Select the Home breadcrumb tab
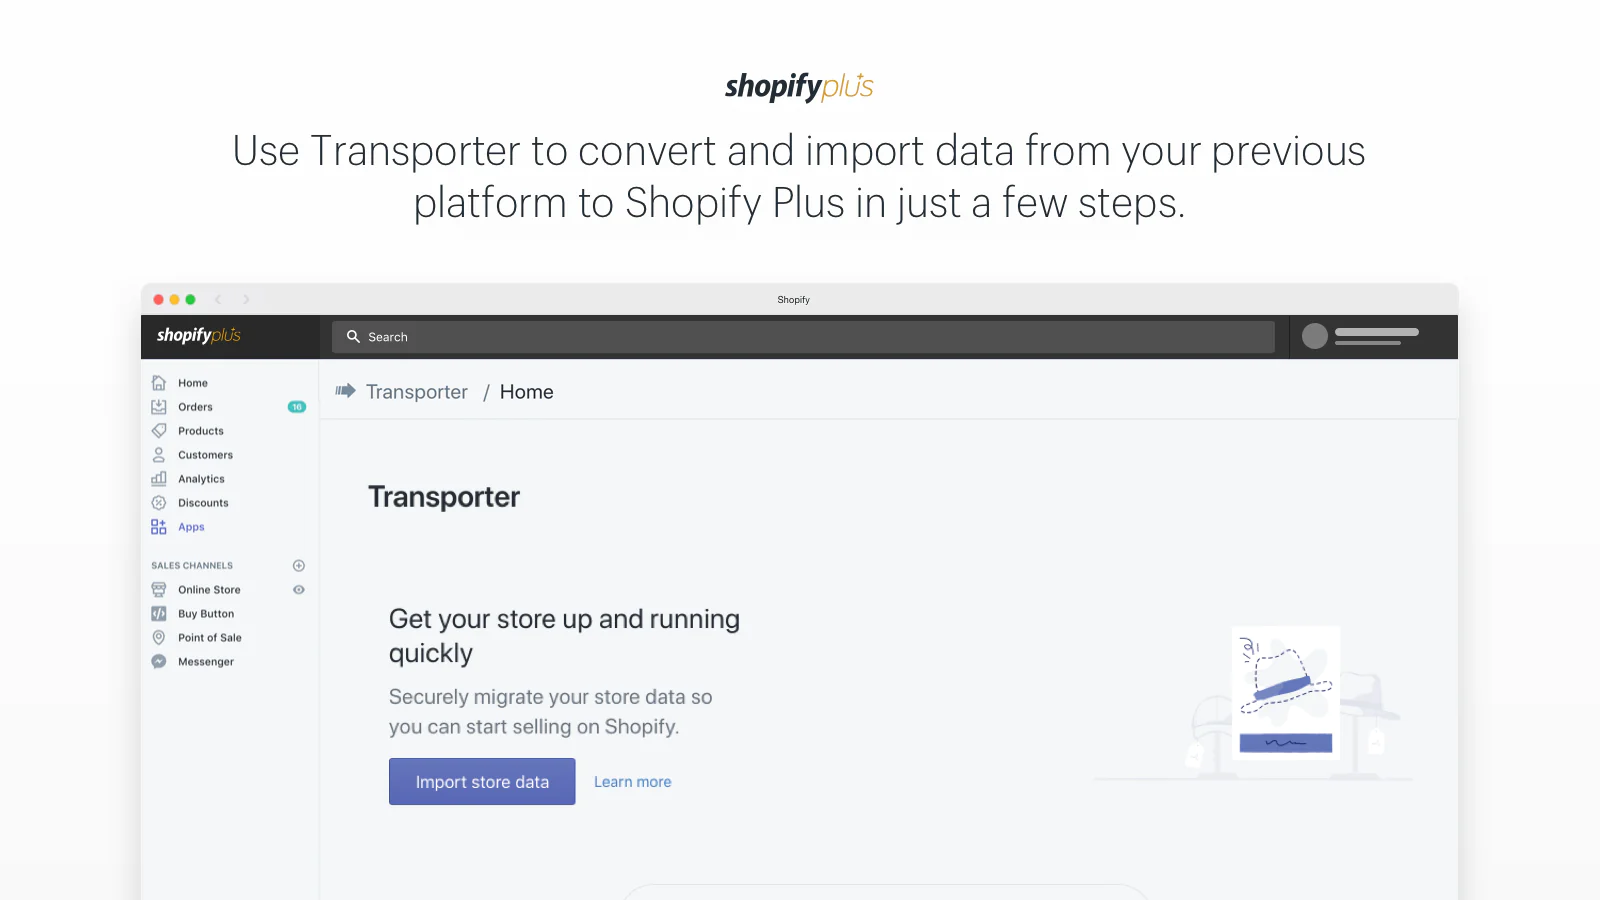The height and width of the screenshot is (900, 1600). tap(526, 391)
